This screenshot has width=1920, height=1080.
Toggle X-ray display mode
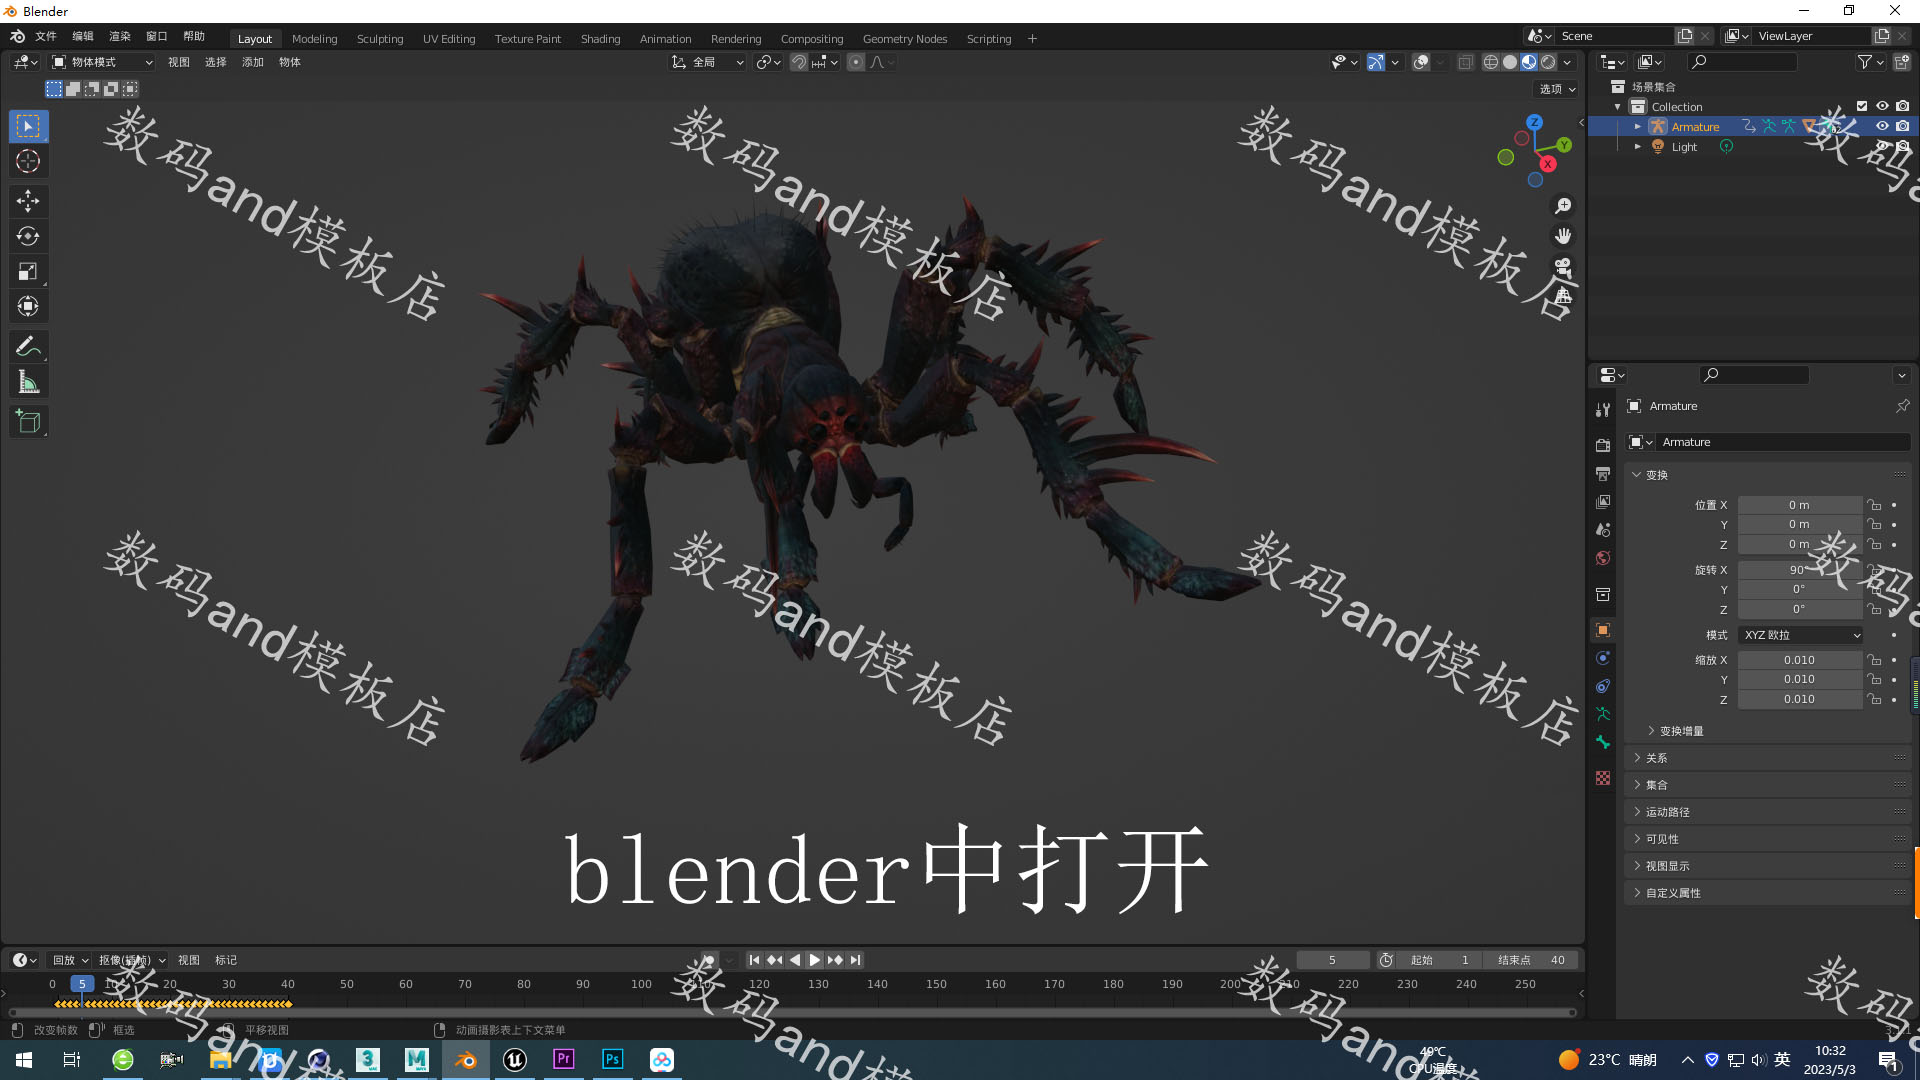(1465, 62)
